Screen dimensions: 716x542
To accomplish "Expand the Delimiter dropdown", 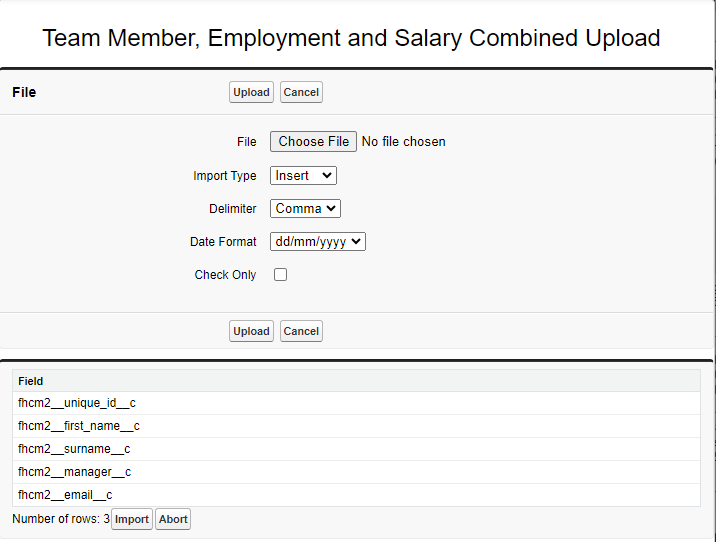I will tap(305, 209).
